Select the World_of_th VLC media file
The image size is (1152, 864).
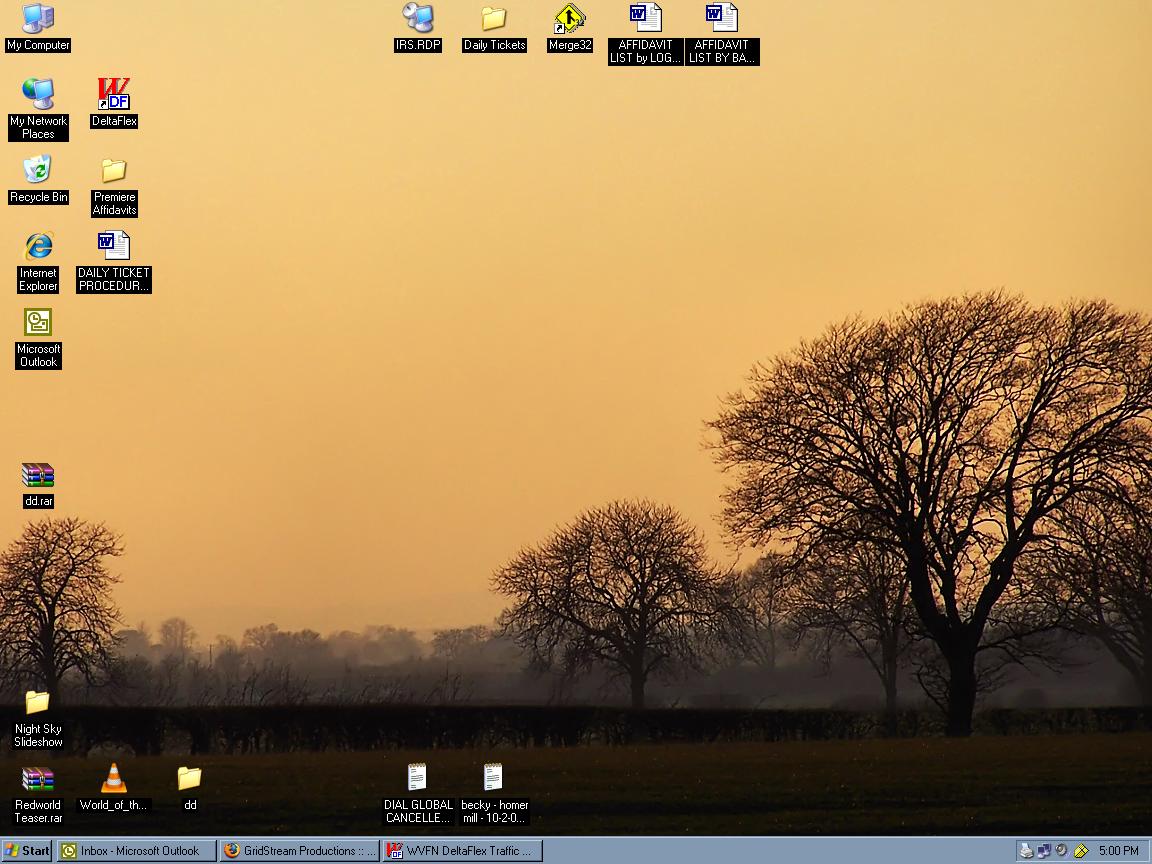pyautogui.click(x=114, y=778)
